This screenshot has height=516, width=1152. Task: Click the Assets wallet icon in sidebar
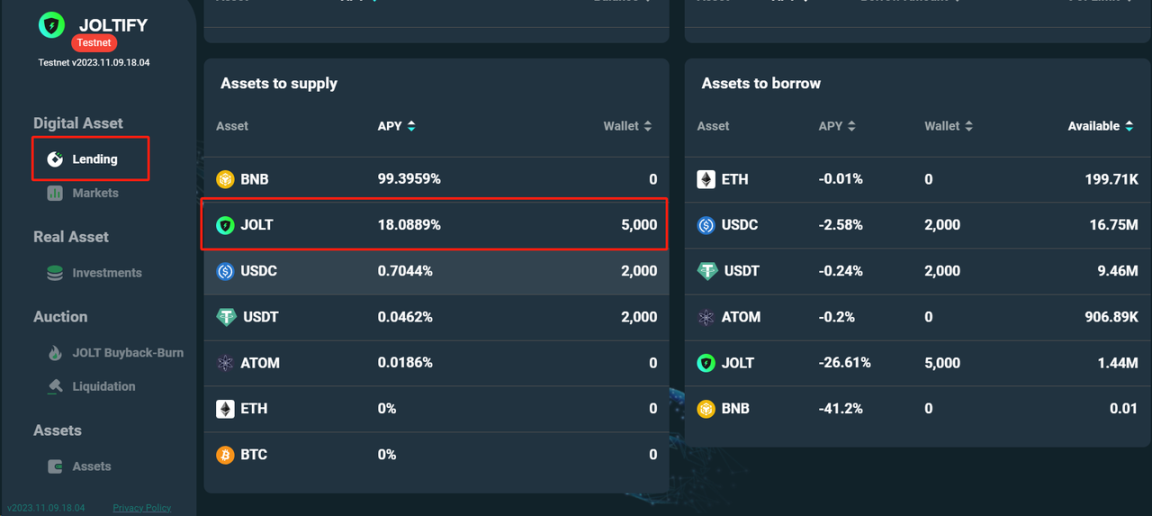click(x=54, y=466)
